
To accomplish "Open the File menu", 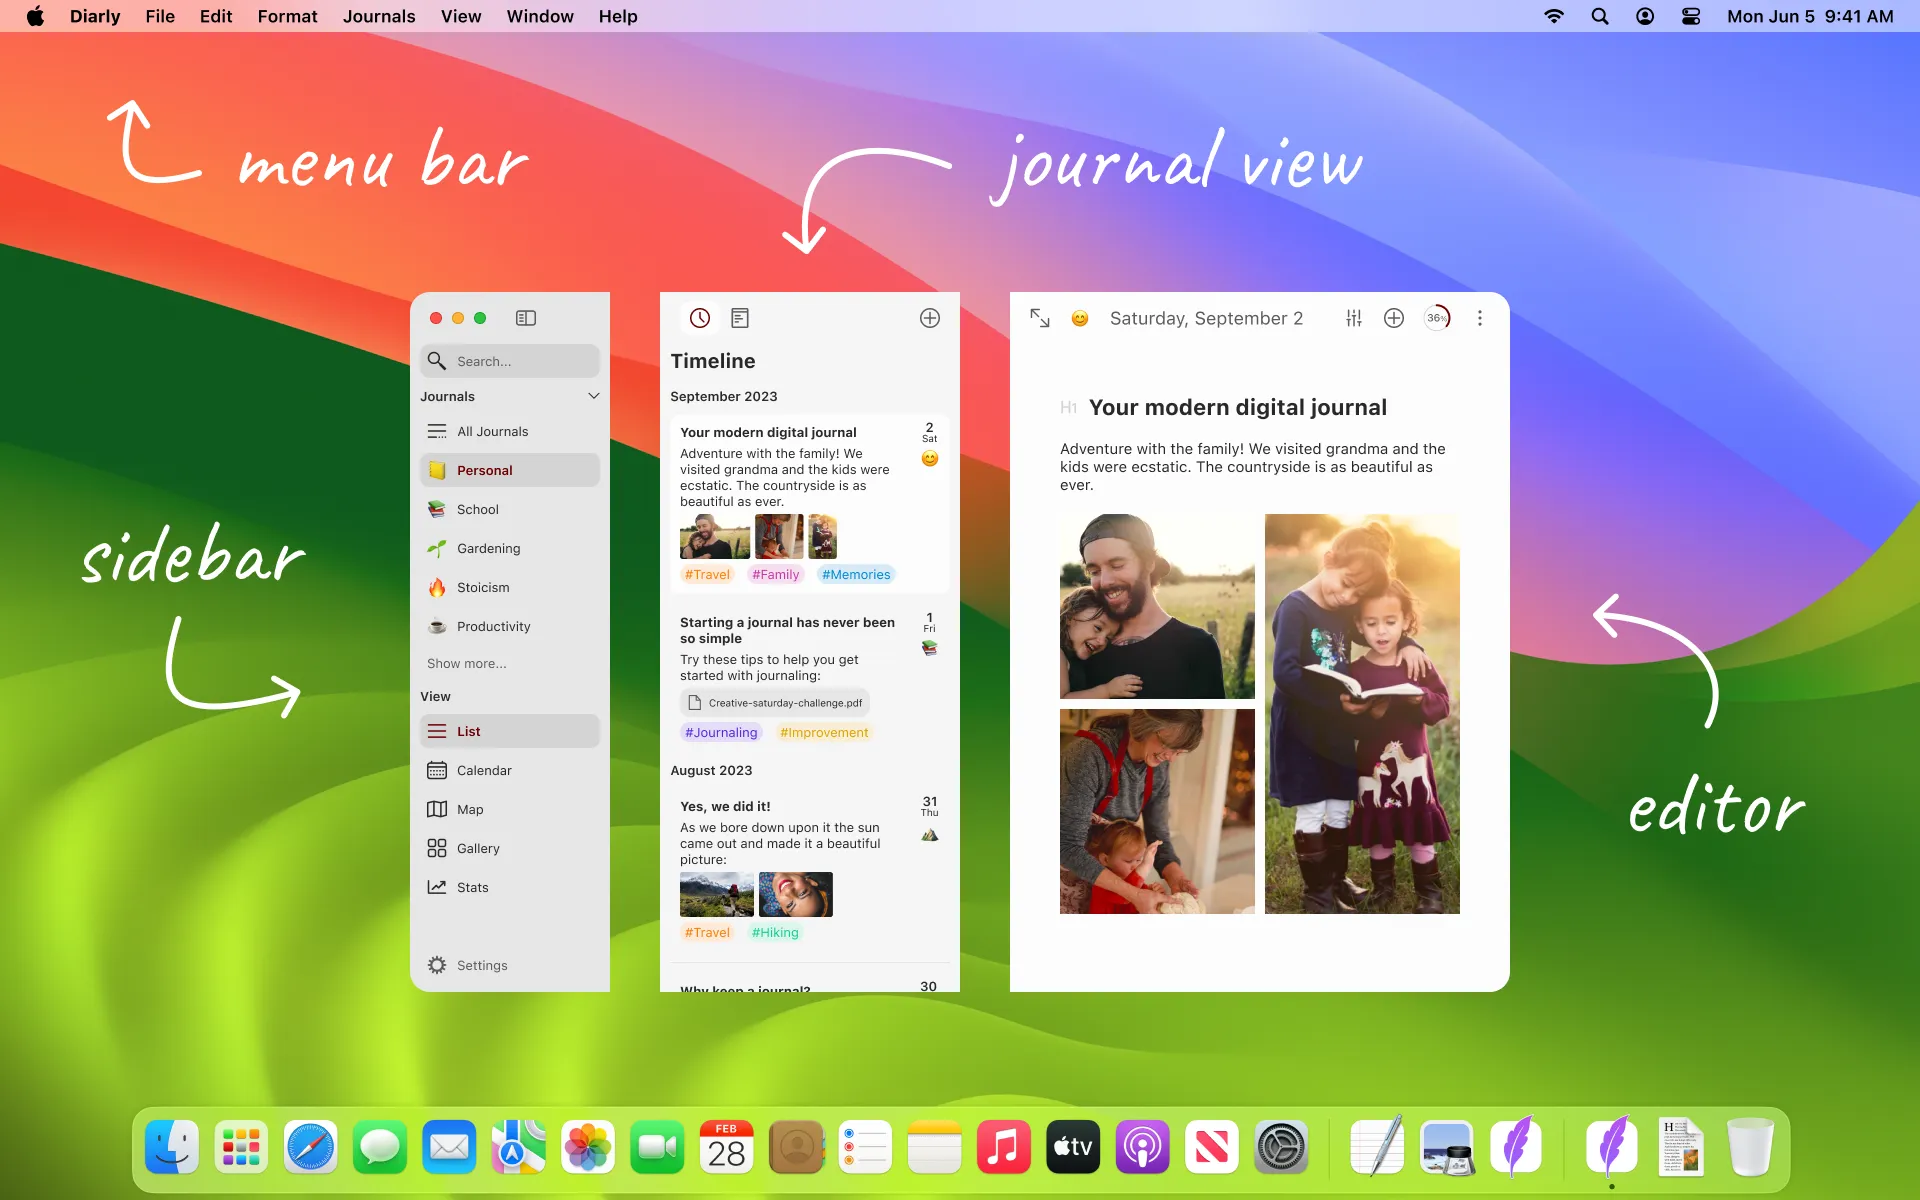I will [160, 16].
